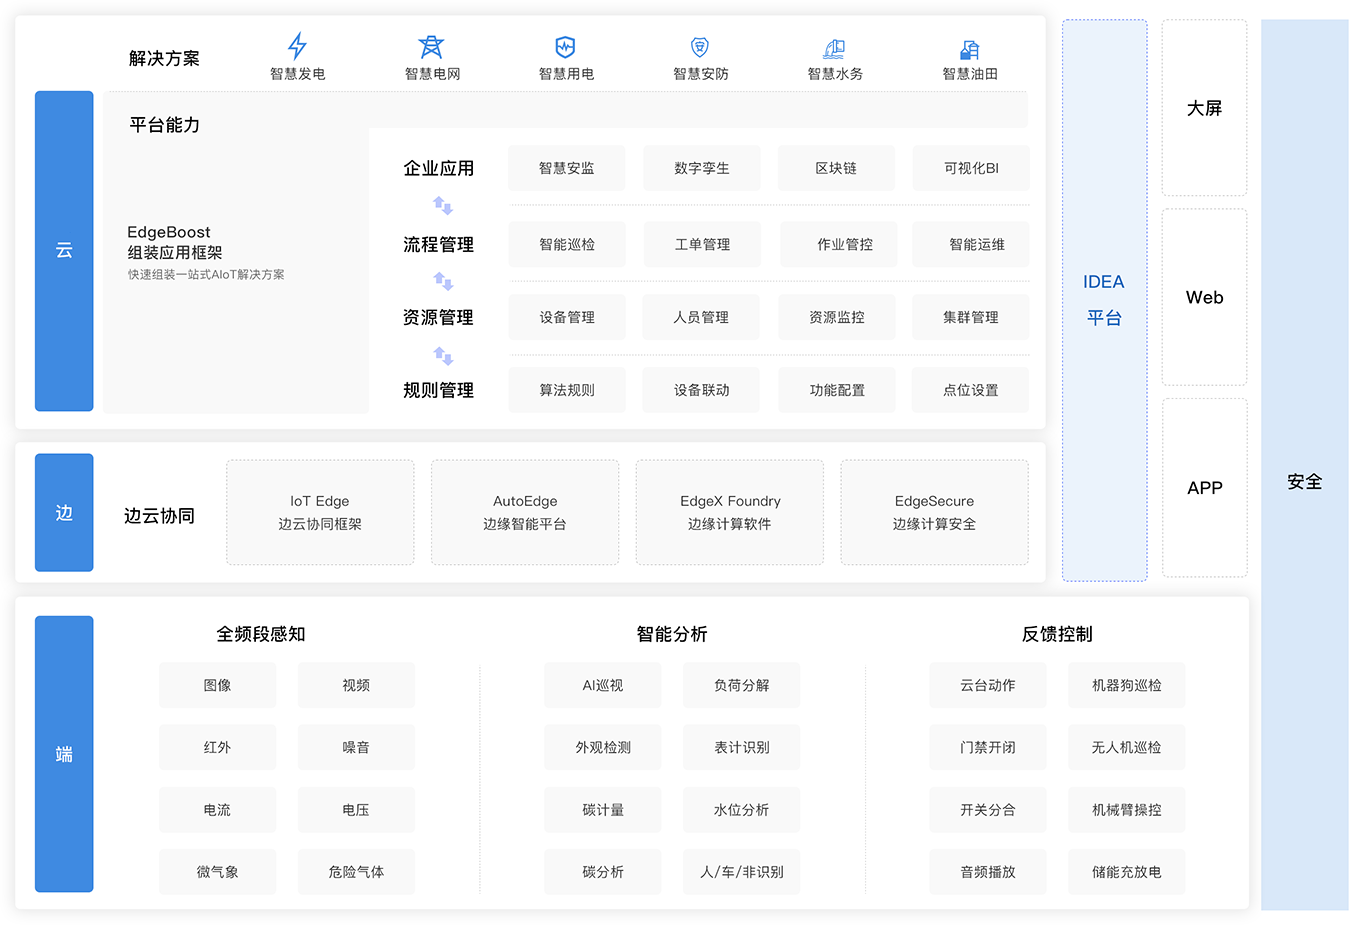Screen dimensions: 1364x927
Task: Open the 数字孪生 module
Action: click(701, 168)
